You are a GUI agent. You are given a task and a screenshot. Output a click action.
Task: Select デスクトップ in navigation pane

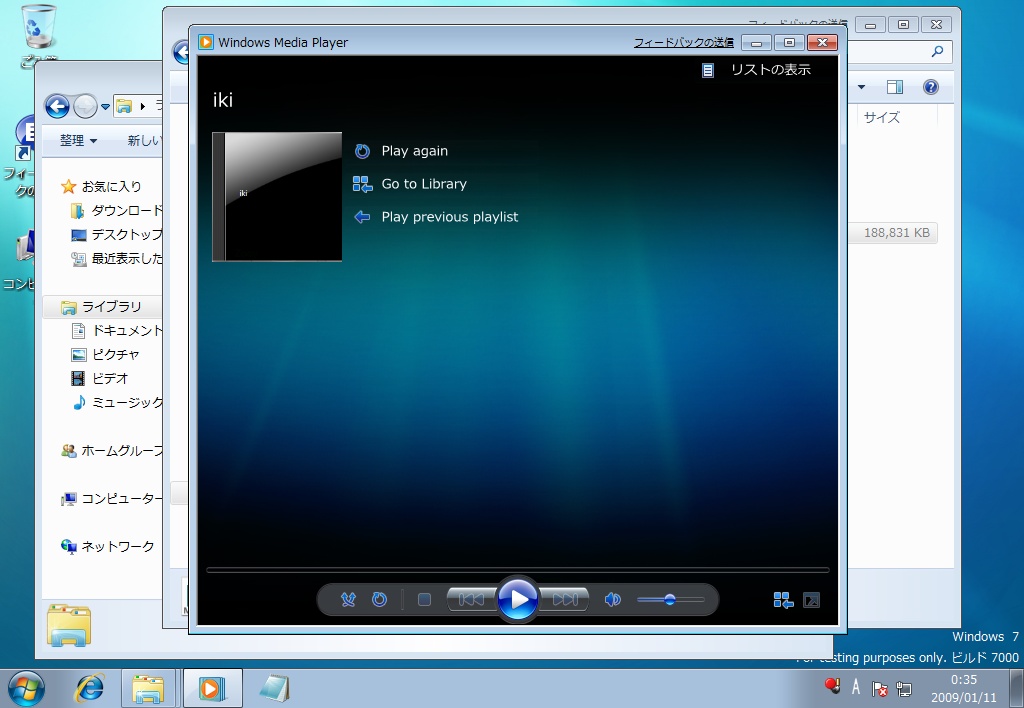coord(127,235)
